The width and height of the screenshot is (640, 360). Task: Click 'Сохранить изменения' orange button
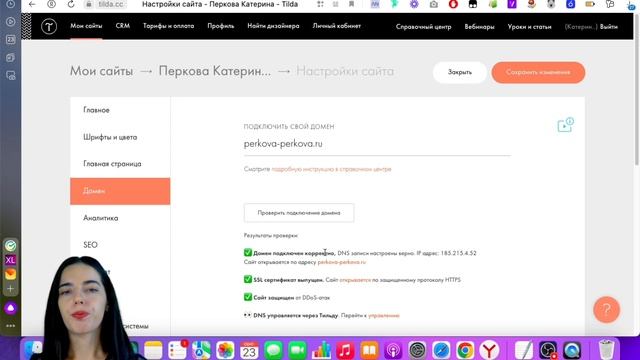point(538,72)
